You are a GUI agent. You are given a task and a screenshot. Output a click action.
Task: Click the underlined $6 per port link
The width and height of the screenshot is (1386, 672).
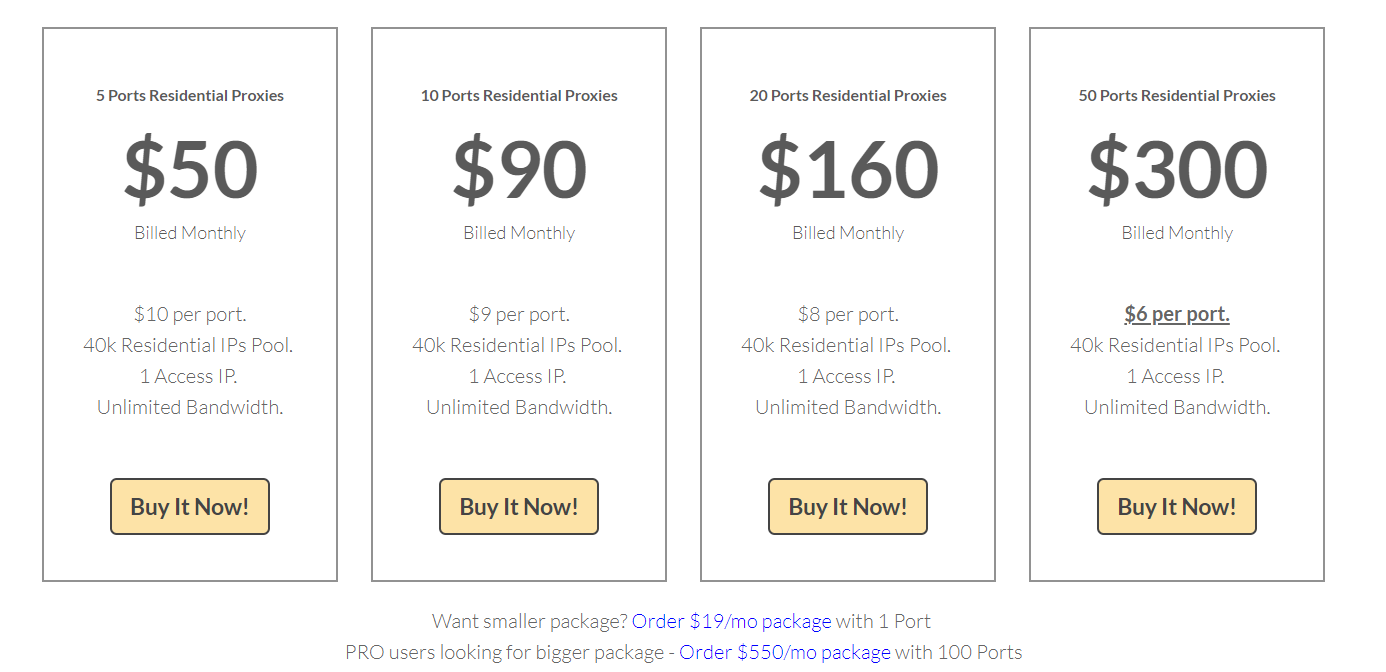(x=1176, y=313)
